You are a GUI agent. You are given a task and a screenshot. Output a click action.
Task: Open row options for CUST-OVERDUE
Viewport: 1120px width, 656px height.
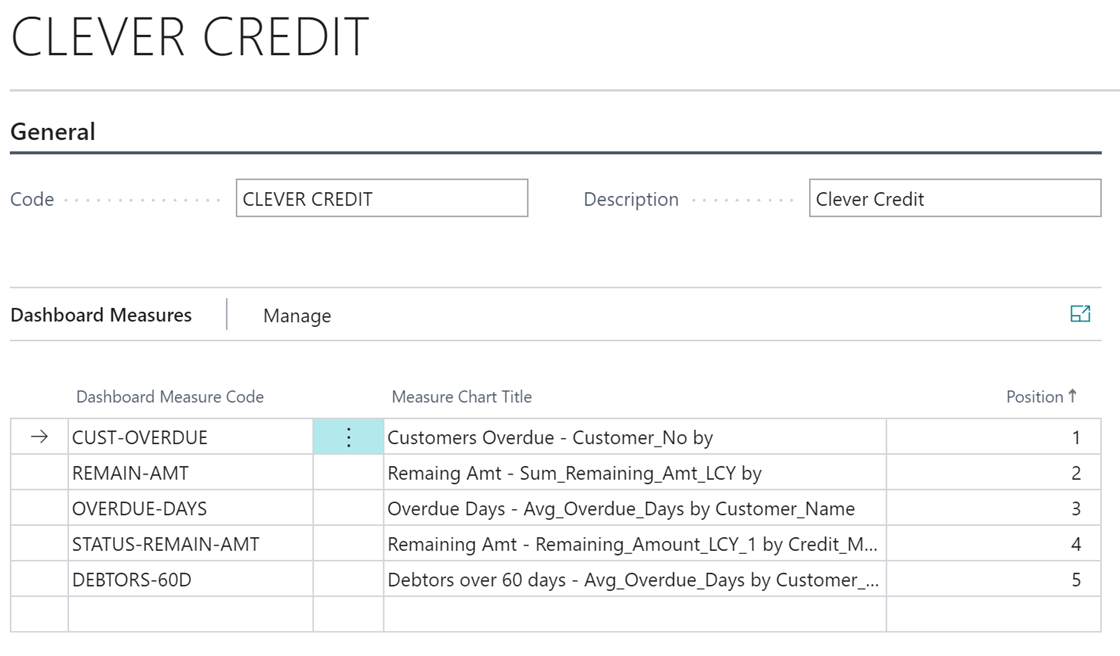349,437
